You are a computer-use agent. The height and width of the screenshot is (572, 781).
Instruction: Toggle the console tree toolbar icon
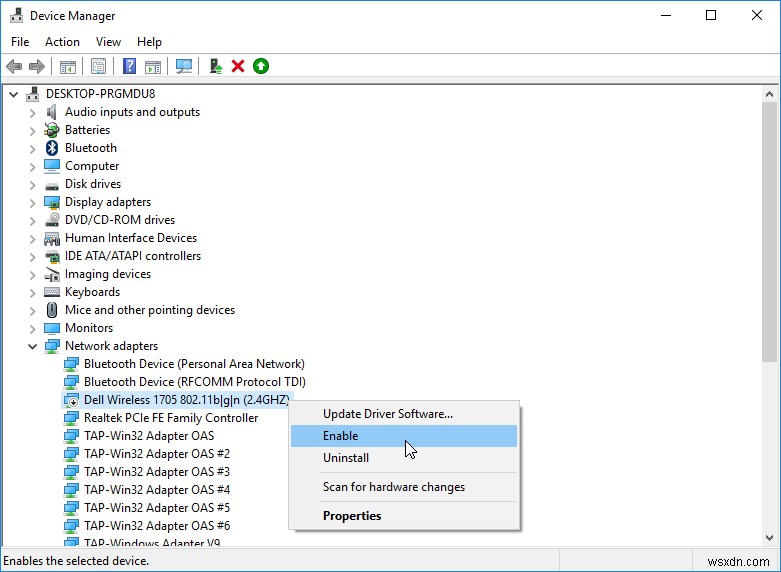pyautogui.click(x=68, y=66)
